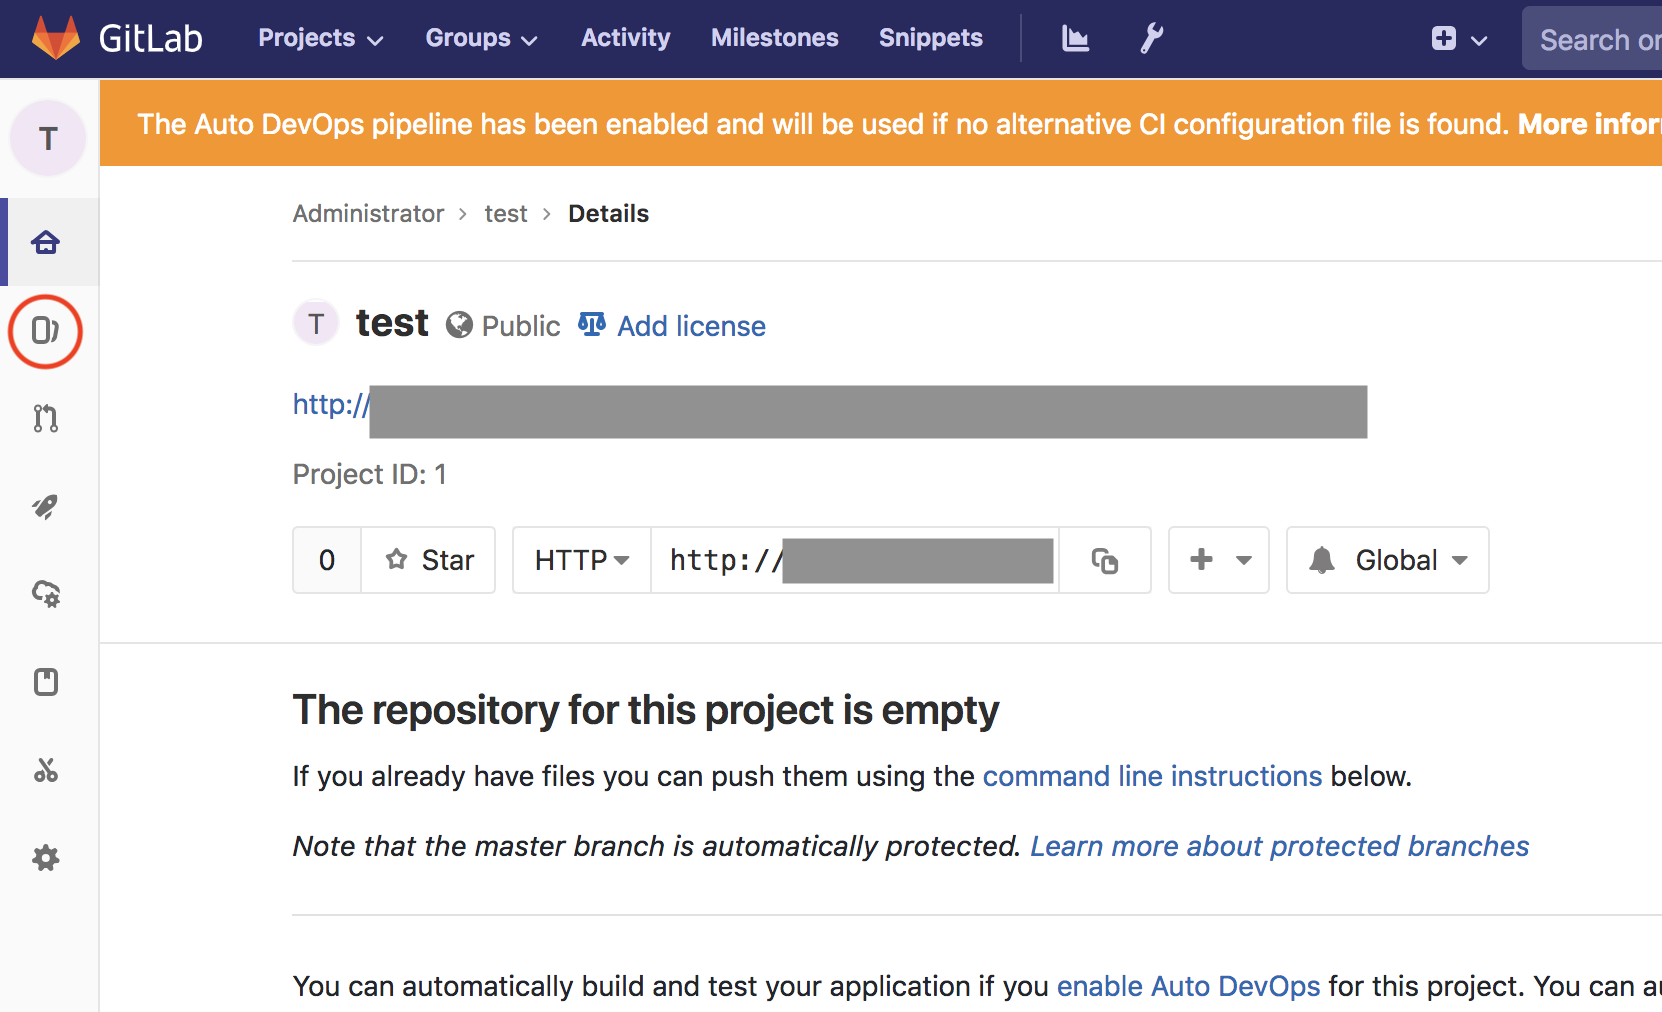Go to Activity page
Screen dimensions: 1662x1012
click(x=626, y=38)
